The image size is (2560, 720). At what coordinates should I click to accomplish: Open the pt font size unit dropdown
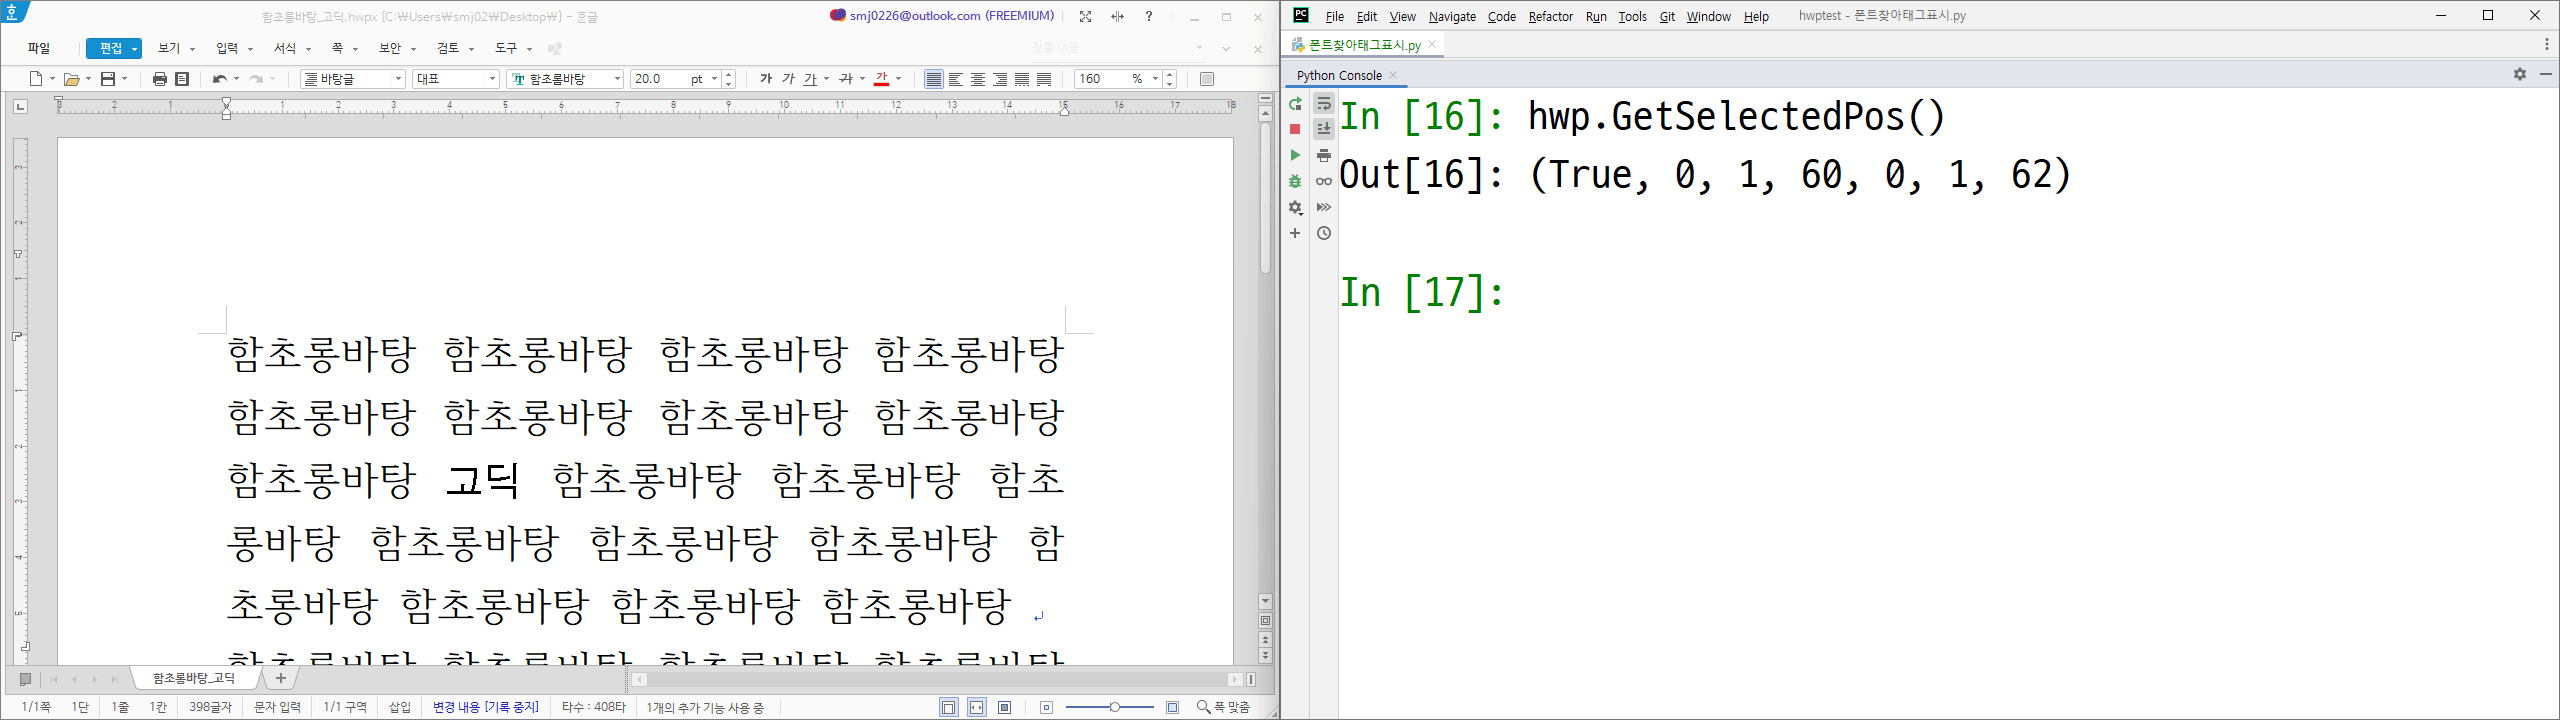pyautogui.click(x=714, y=79)
